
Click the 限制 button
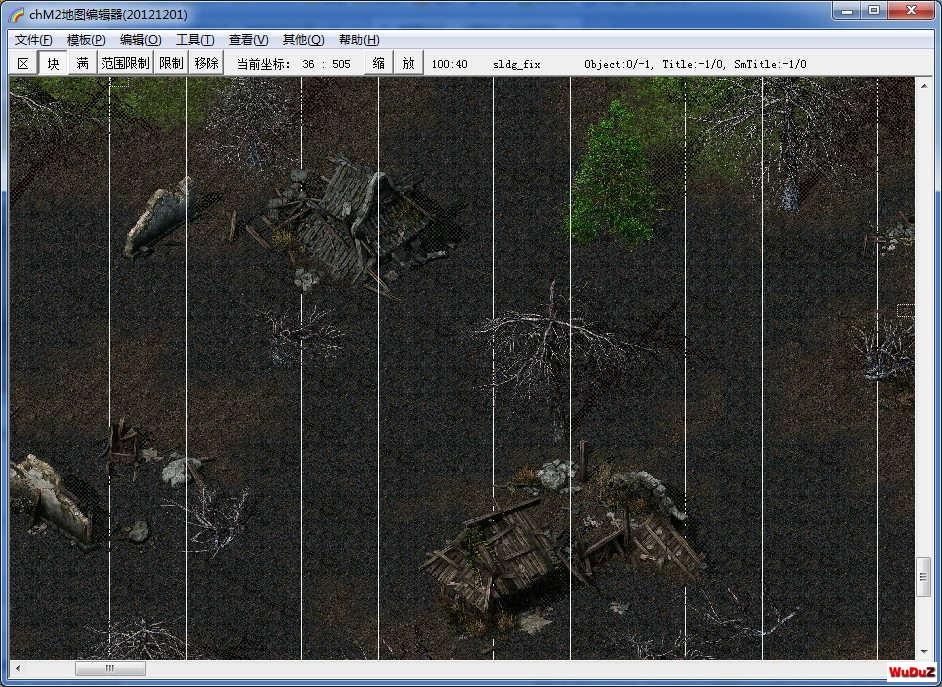[171, 63]
